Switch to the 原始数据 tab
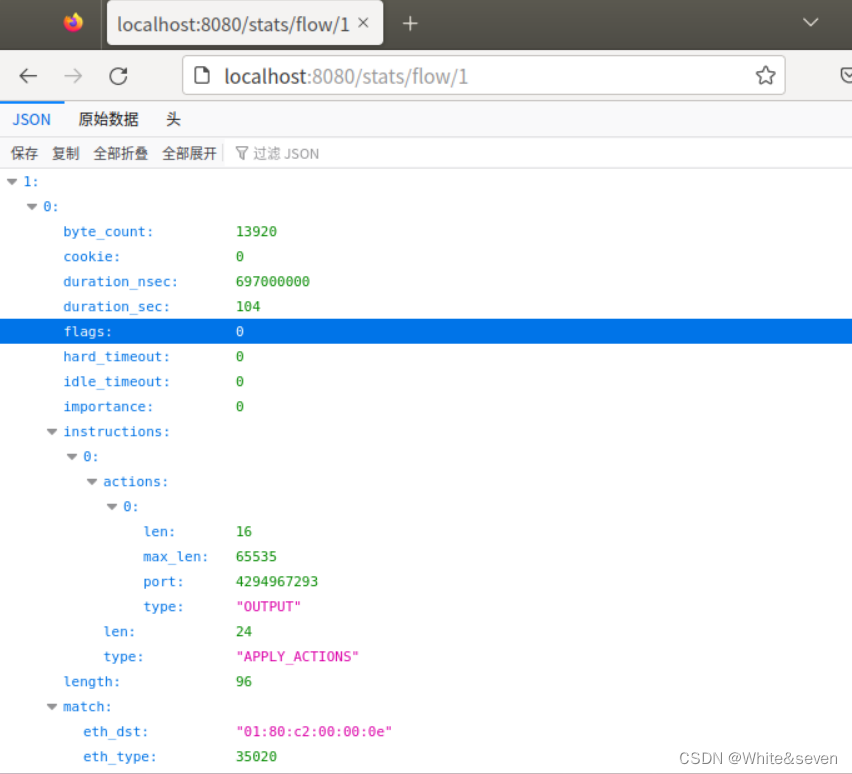The width and height of the screenshot is (852, 774). 108,119
